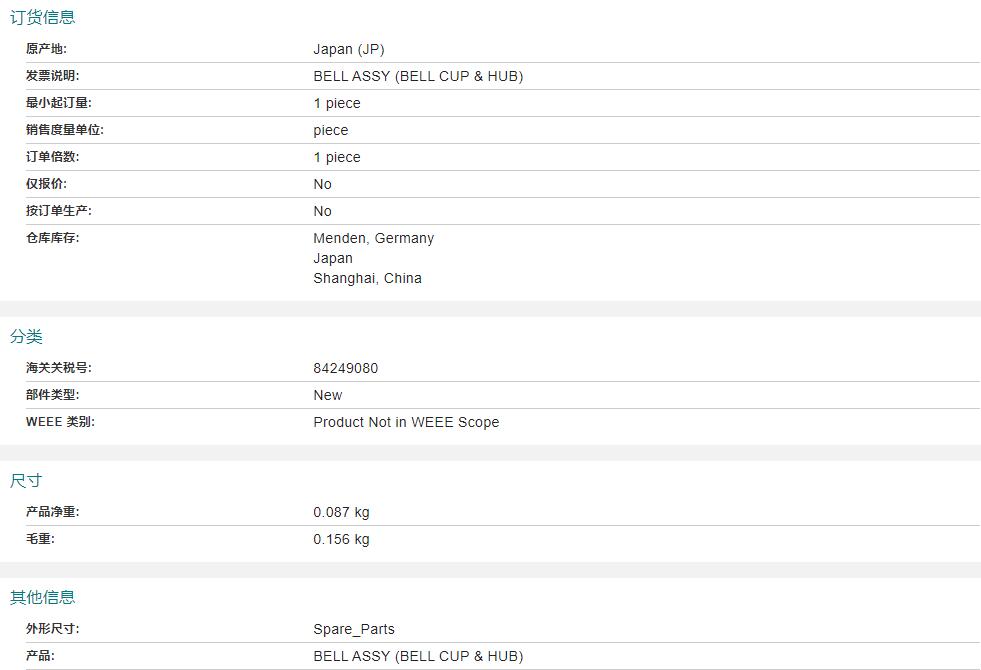Select the Japan (JP) origin value
The width and height of the screenshot is (981, 670).
(348, 49)
